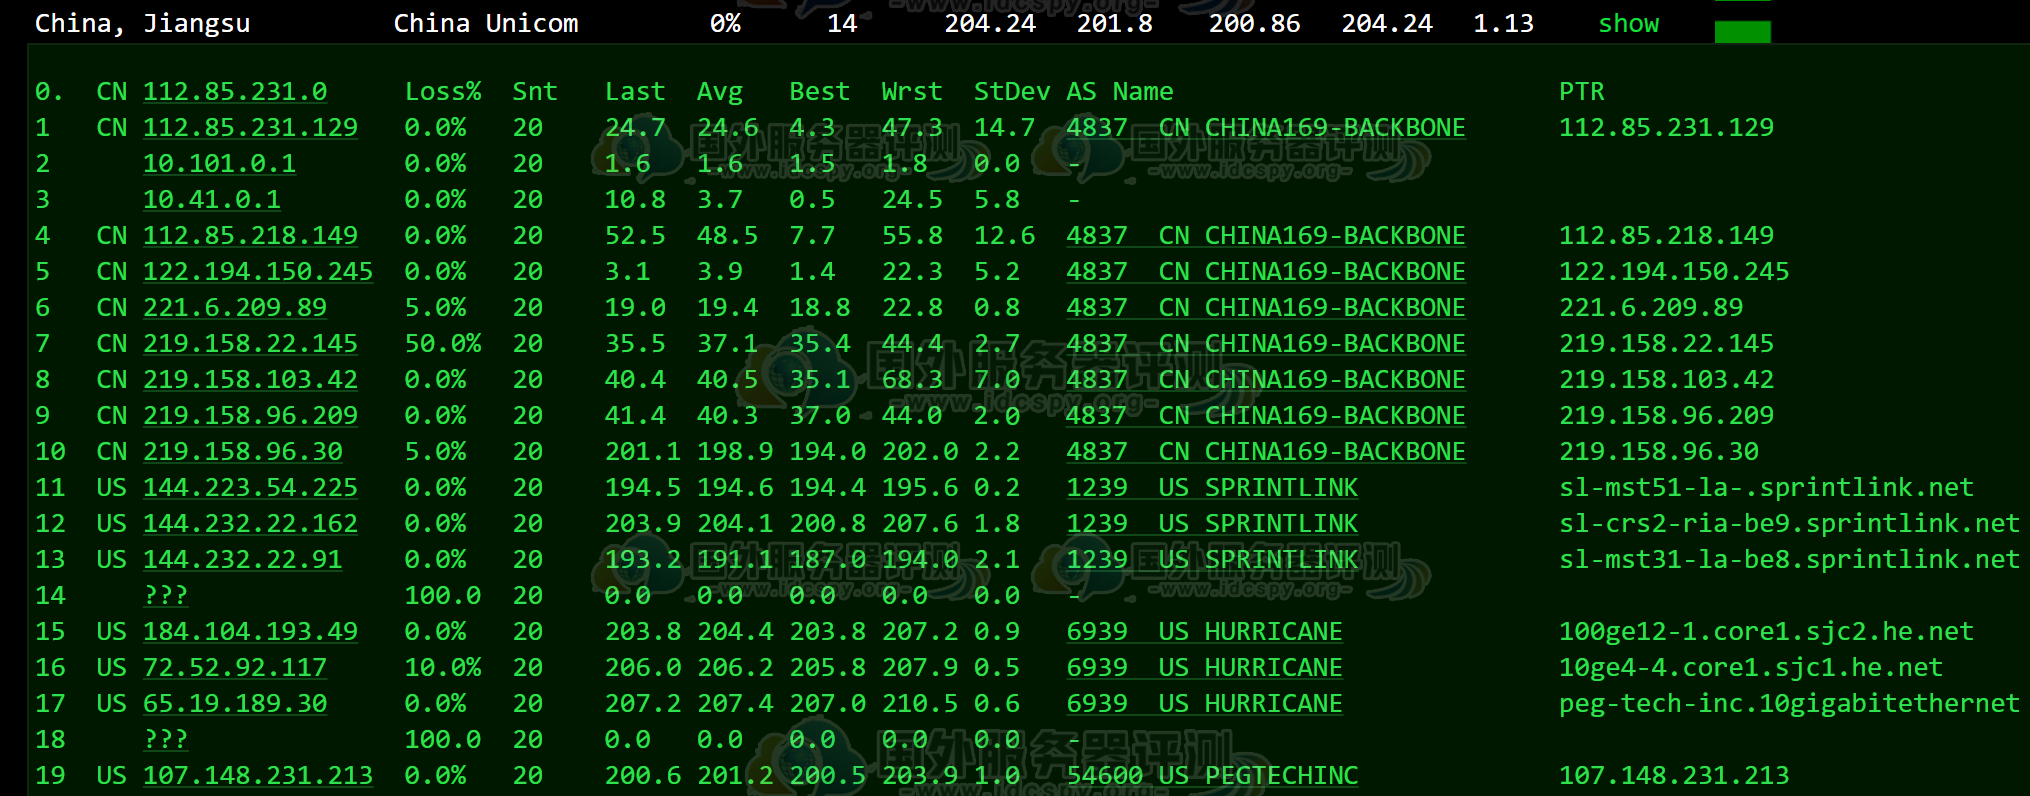Screen dimensions: 2030x796
Task: Open IP link 112.85.231.0
Action: (235, 91)
